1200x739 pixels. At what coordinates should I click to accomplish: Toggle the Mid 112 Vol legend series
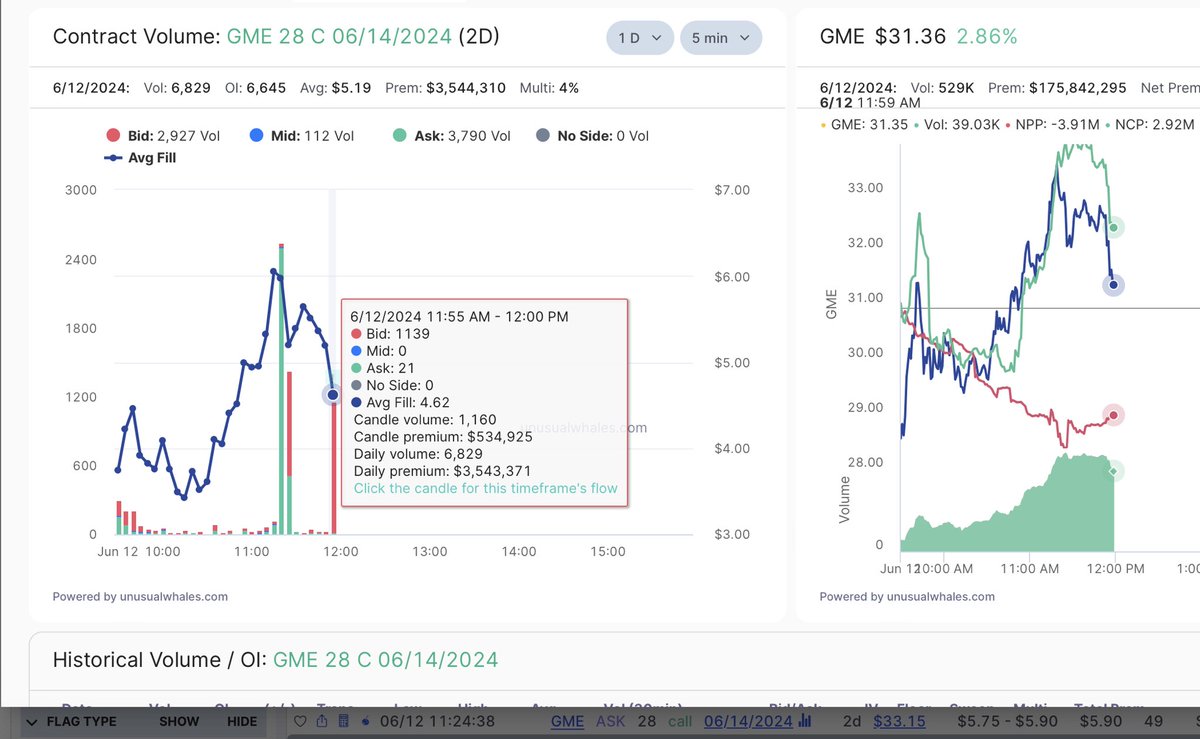pos(302,135)
